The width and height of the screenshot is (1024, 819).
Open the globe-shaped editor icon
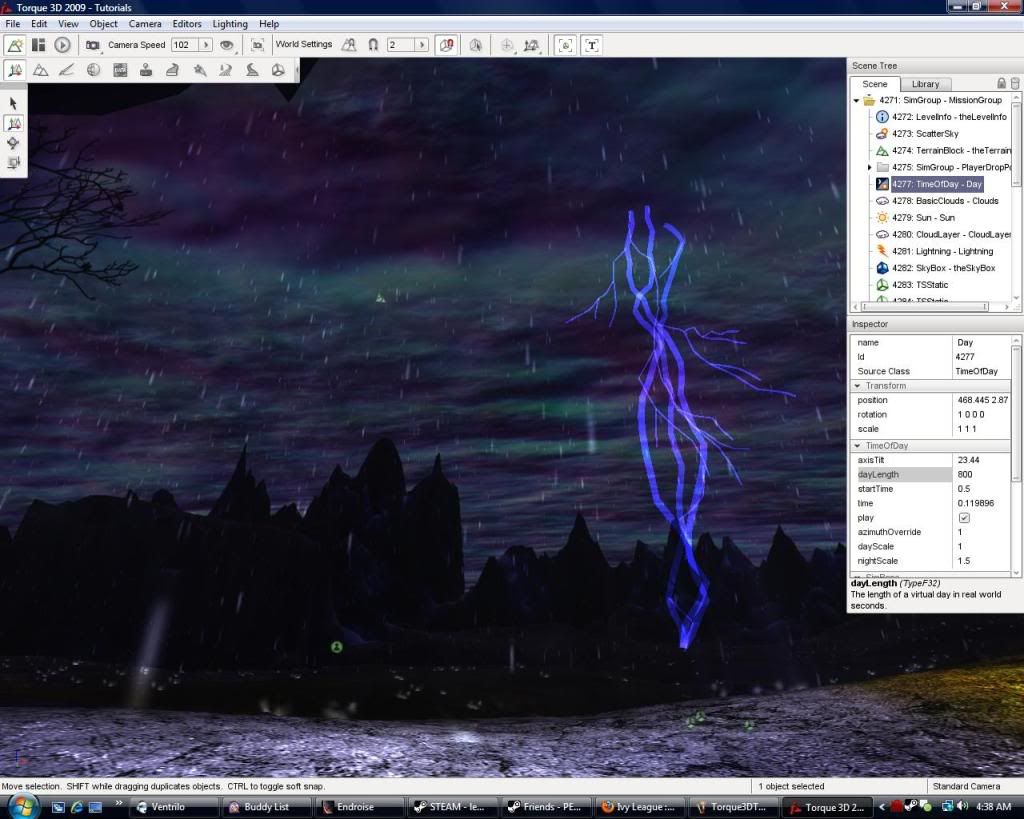(93, 70)
